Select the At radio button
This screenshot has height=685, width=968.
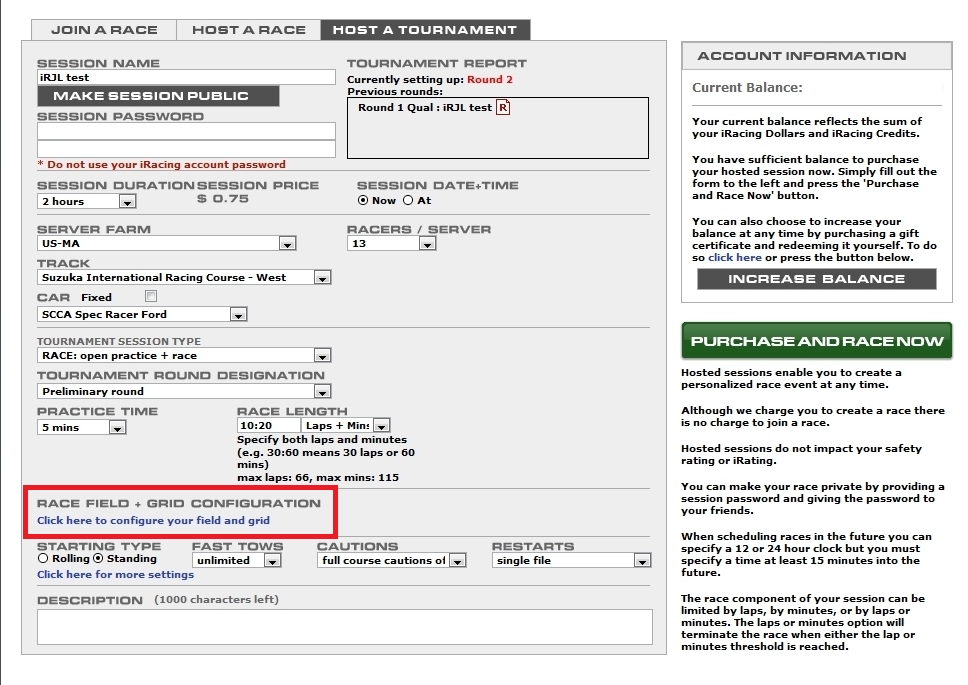pos(408,200)
